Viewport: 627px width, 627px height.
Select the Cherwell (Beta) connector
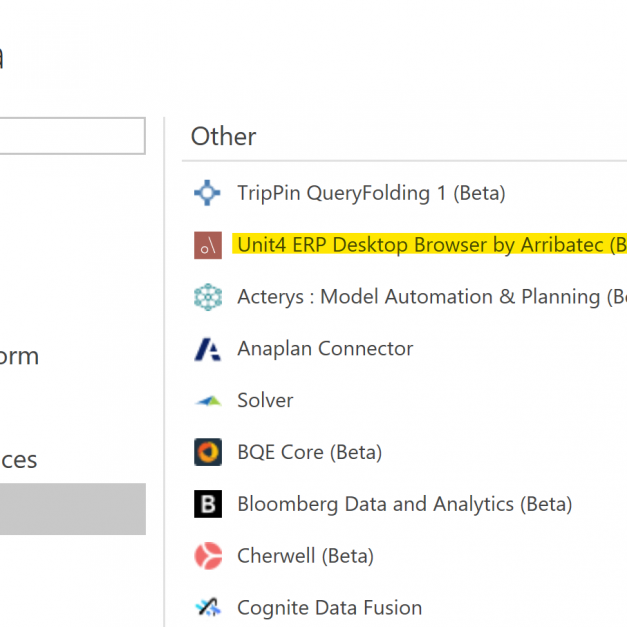306,556
